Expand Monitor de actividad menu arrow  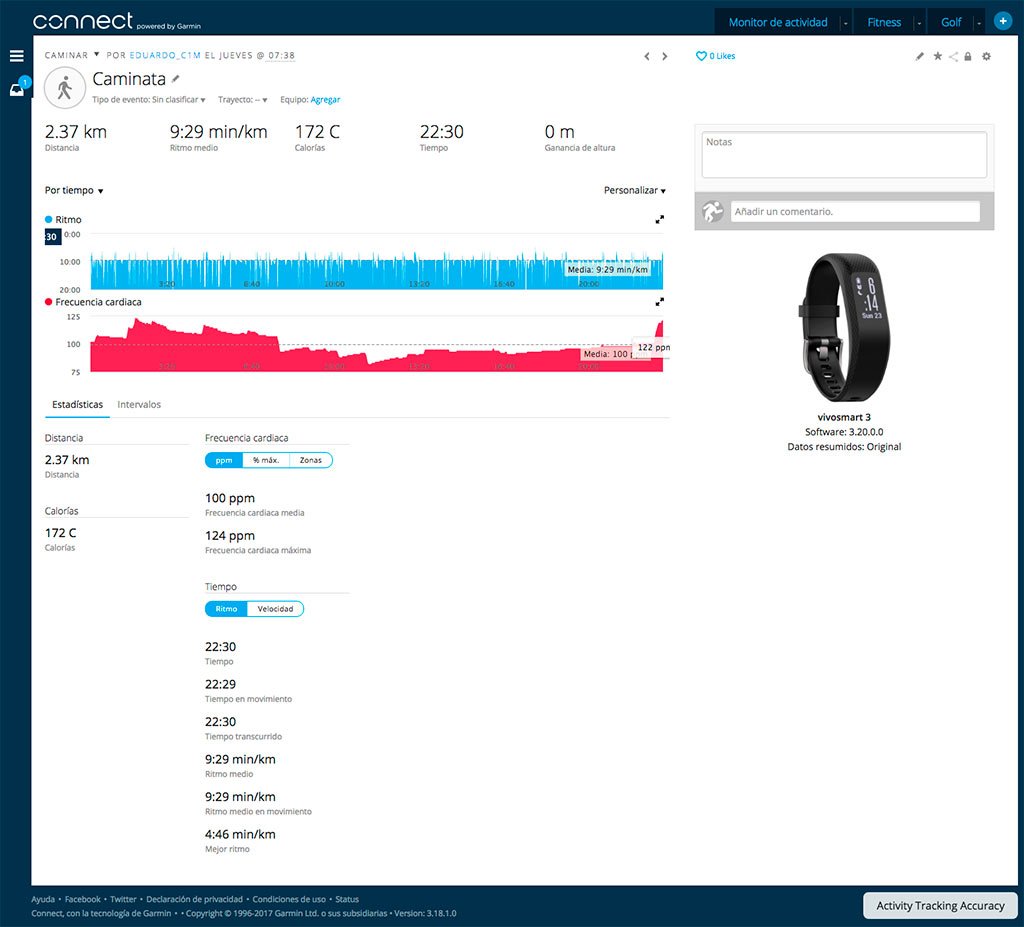pyautogui.click(x=846, y=23)
